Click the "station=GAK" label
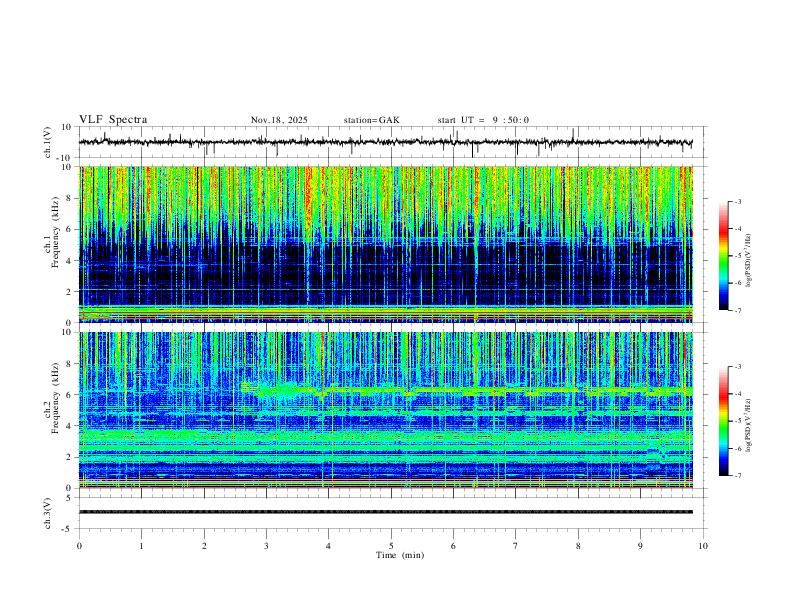The height and width of the screenshot is (612, 792). coord(372,120)
